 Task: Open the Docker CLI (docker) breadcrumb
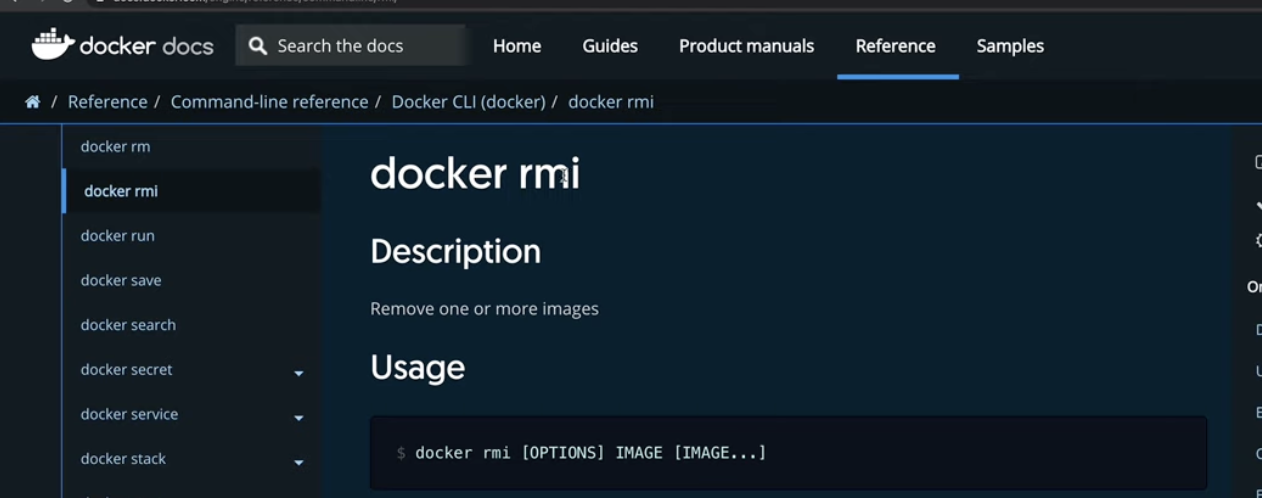469,102
